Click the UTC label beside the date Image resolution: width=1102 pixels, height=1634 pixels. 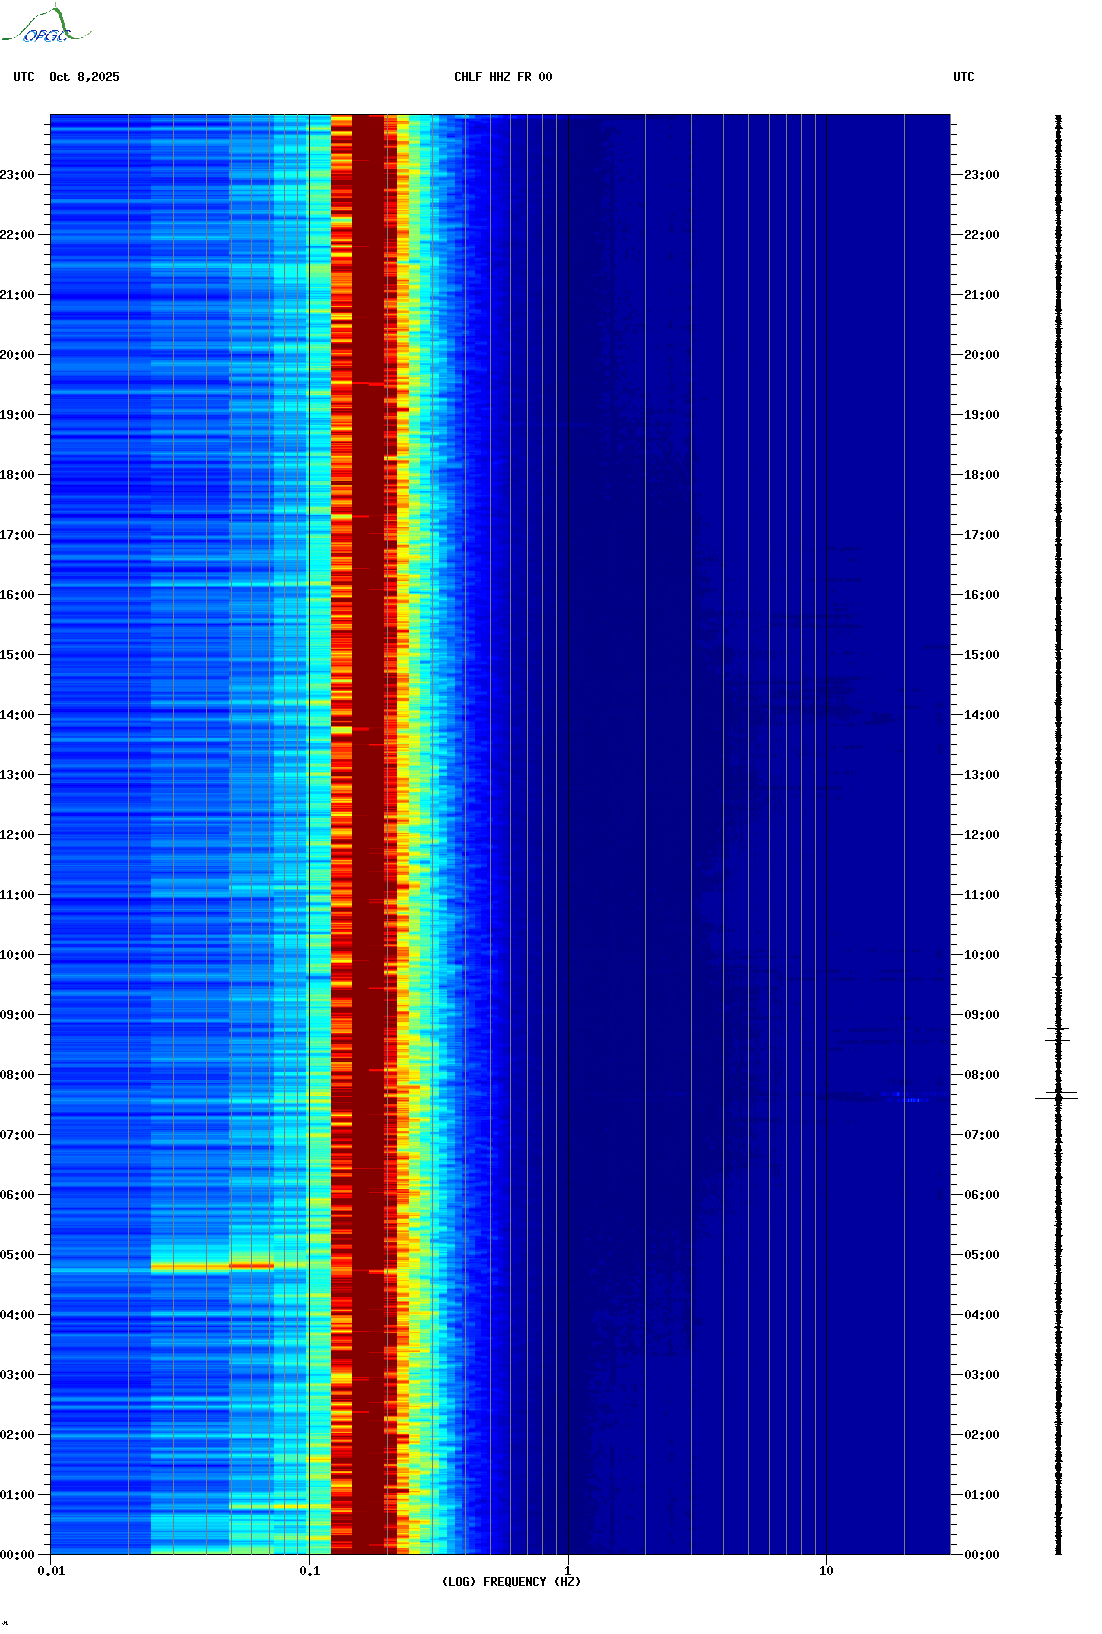pos(24,77)
